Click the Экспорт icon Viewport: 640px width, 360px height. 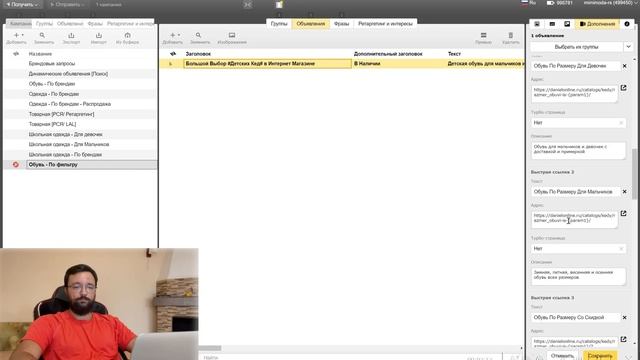tap(71, 36)
